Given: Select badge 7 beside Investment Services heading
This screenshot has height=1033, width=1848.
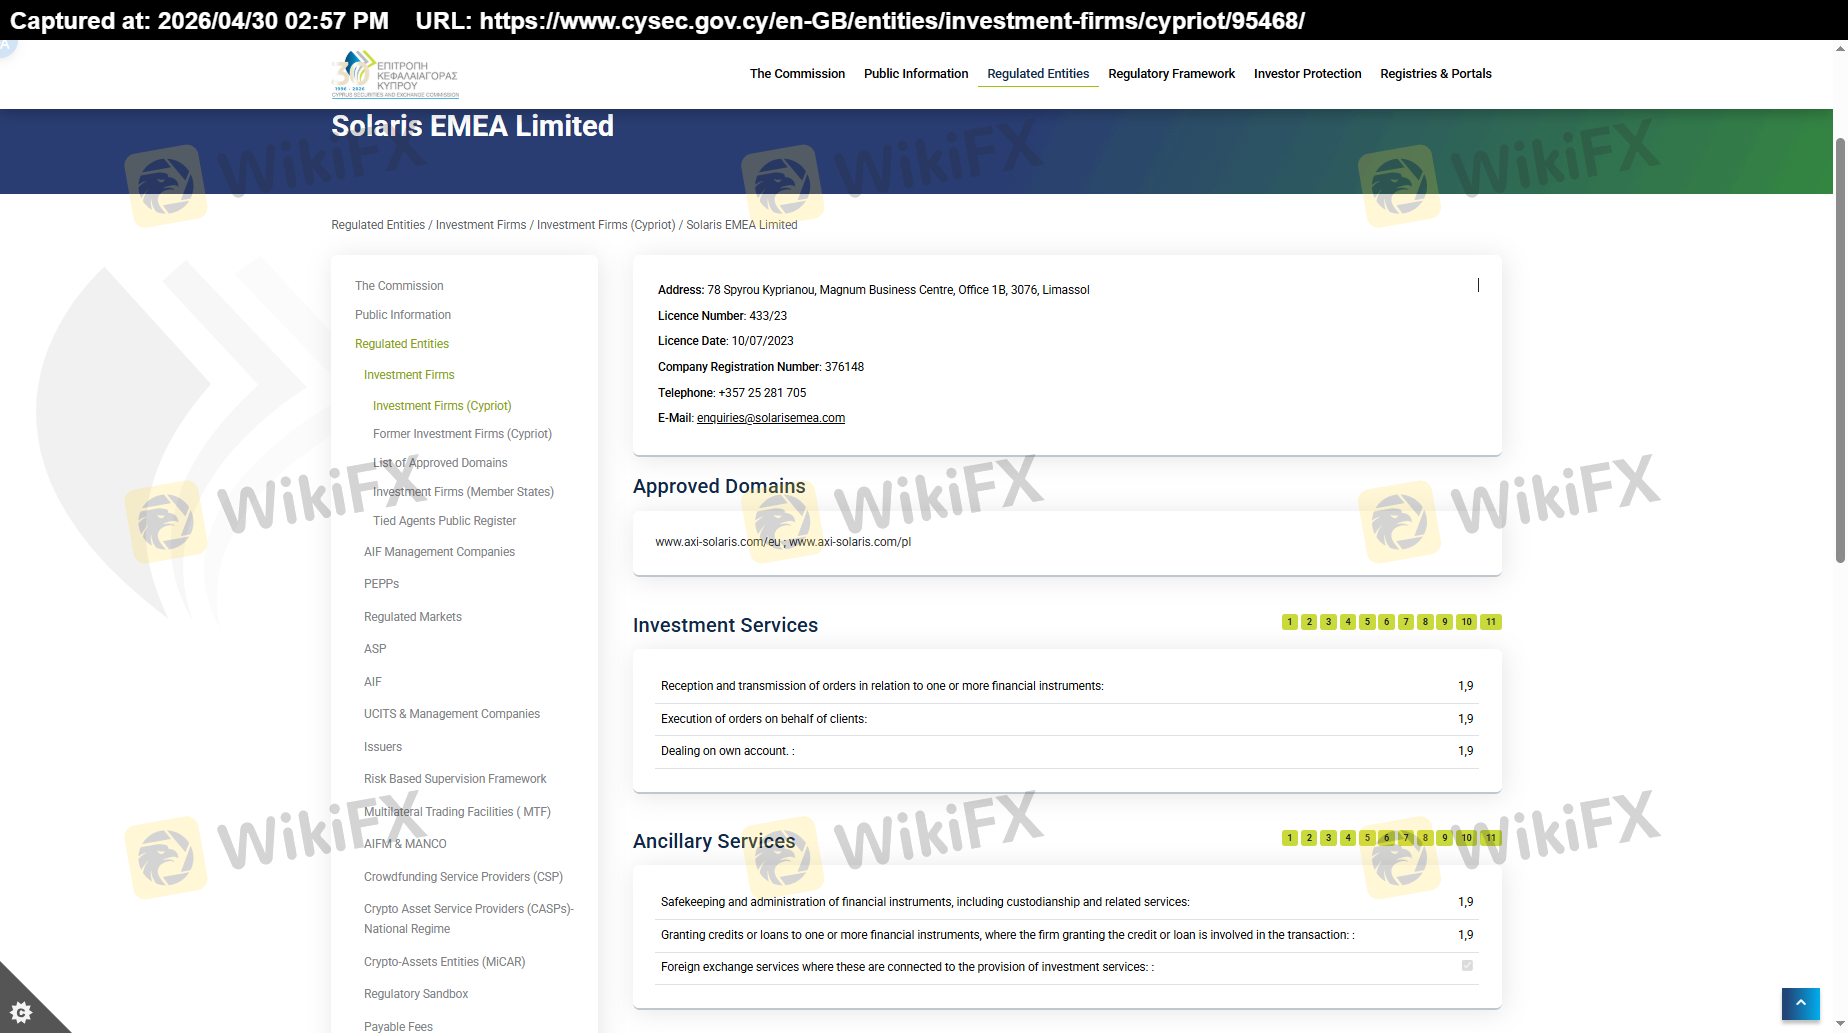Looking at the screenshot, I should click(x=1406, y=622).
